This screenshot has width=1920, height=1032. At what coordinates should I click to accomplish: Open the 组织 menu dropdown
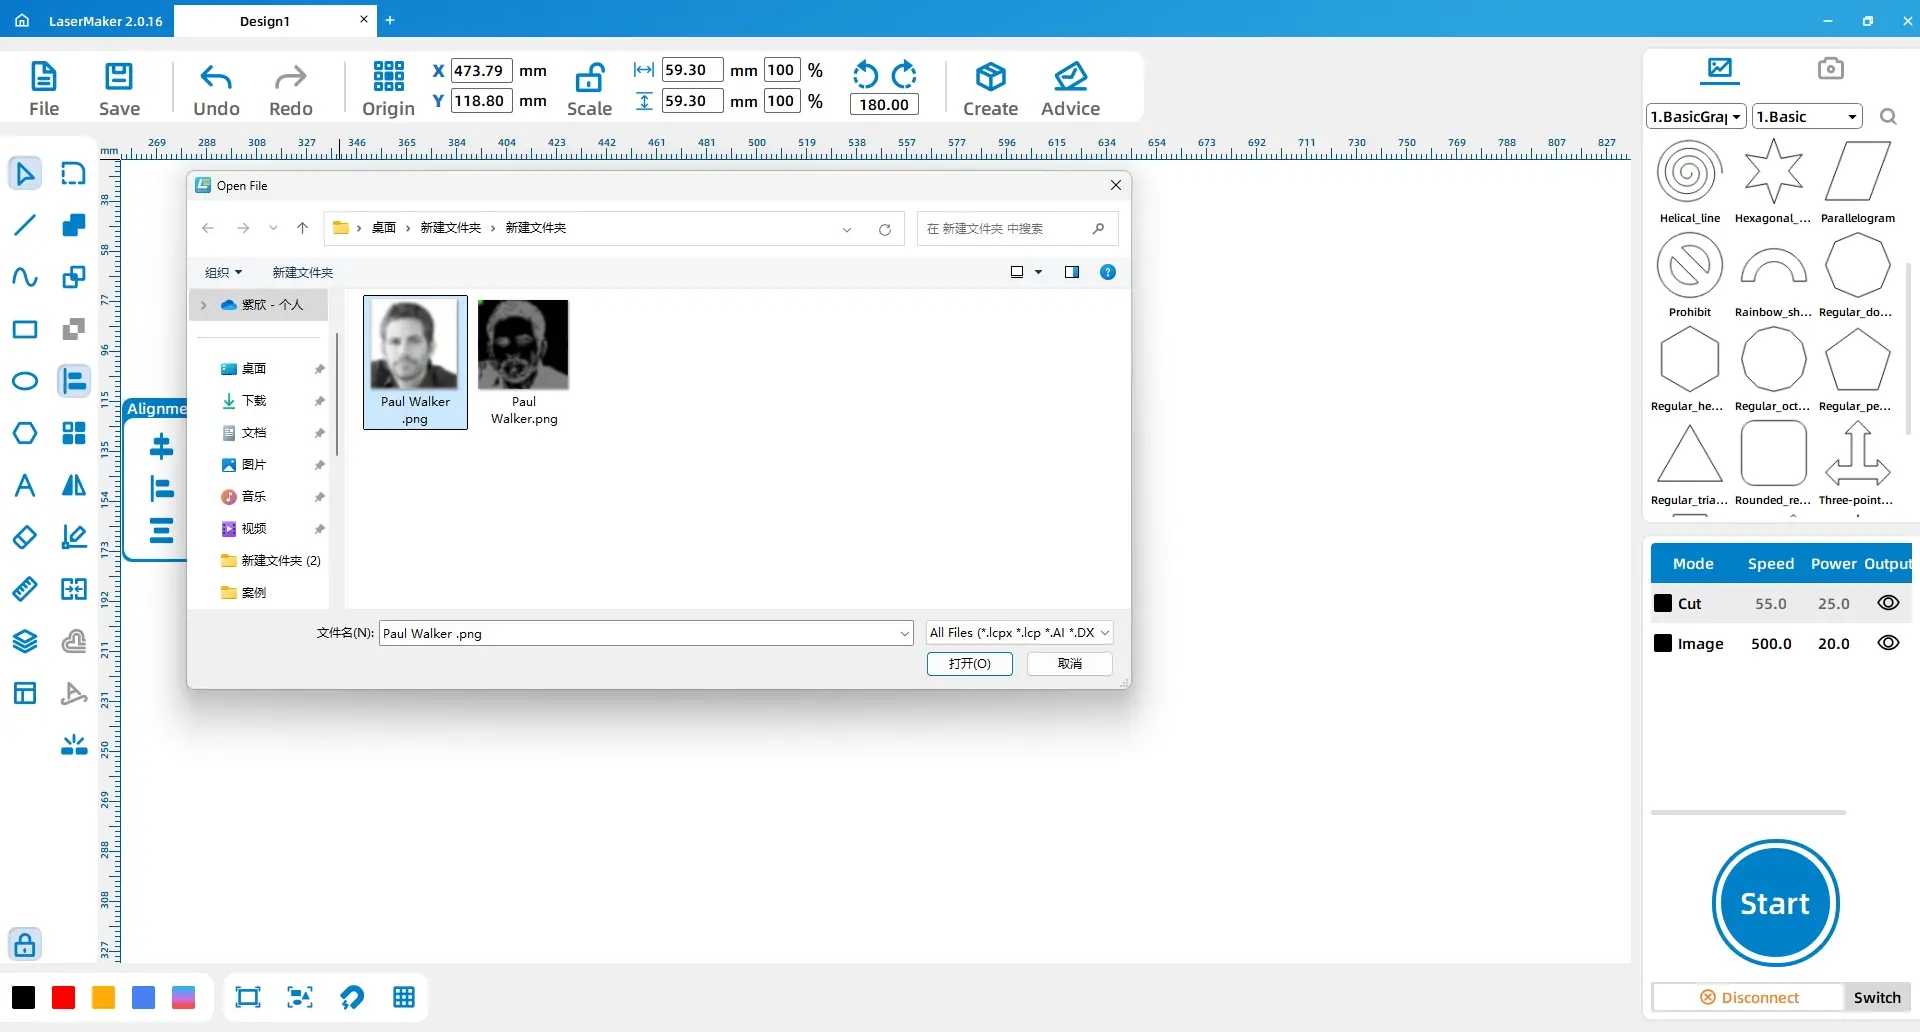pyautogui.click(x=223, y=272)
